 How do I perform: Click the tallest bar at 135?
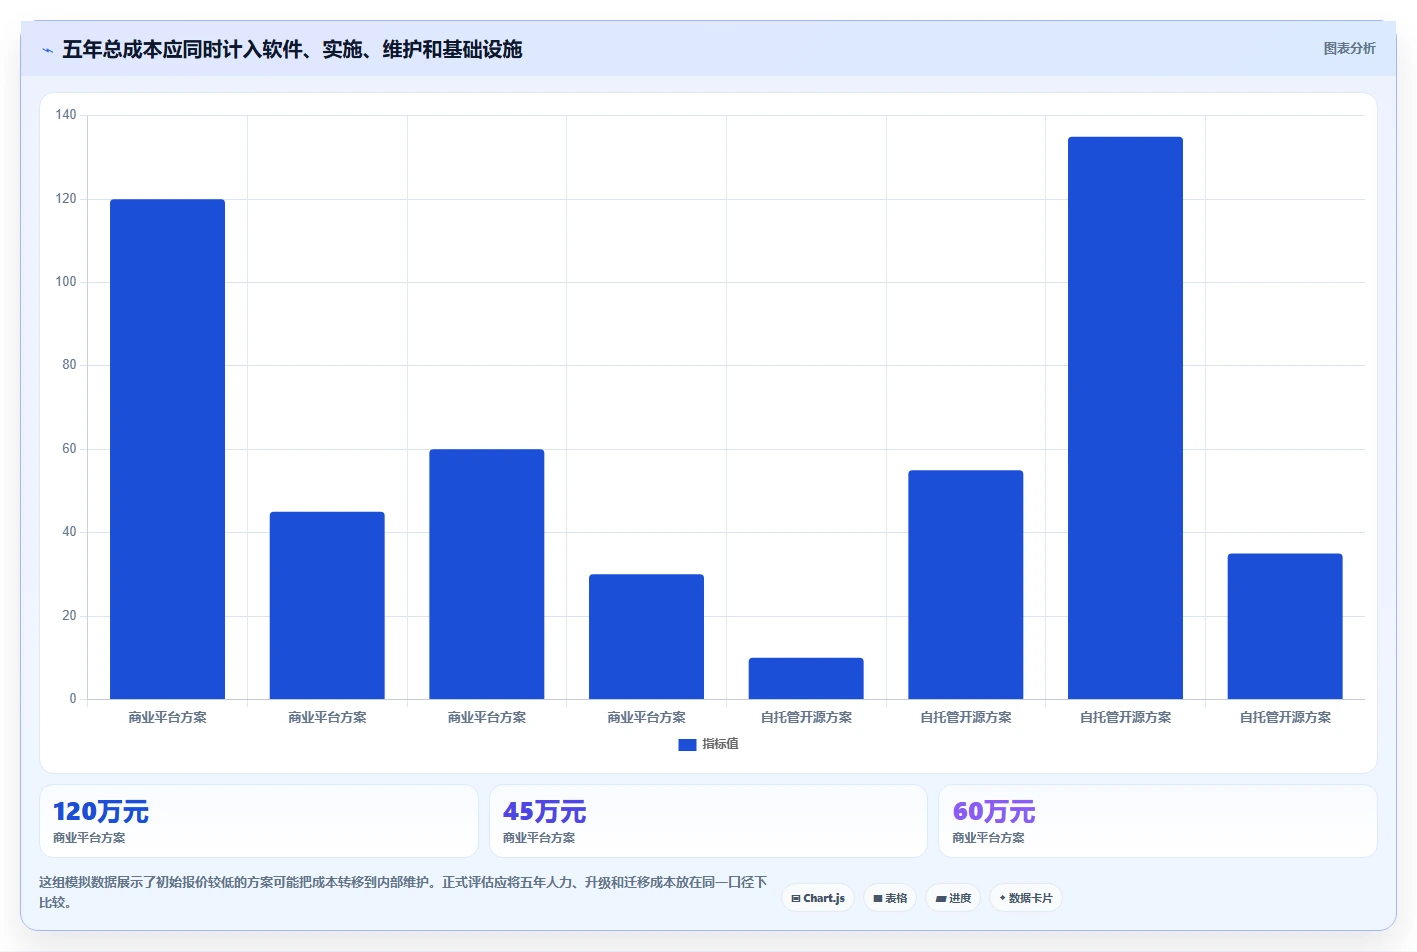click(1125, 418)
